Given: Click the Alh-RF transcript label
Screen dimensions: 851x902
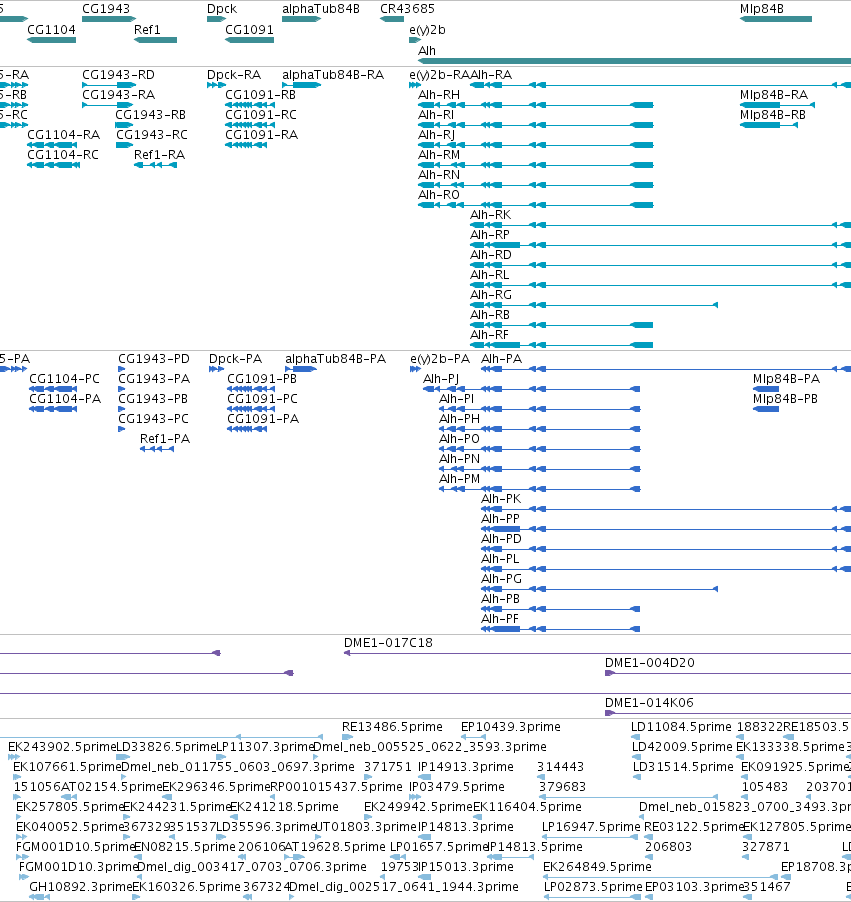Looking at the screenshot, I should click(489, 335).
